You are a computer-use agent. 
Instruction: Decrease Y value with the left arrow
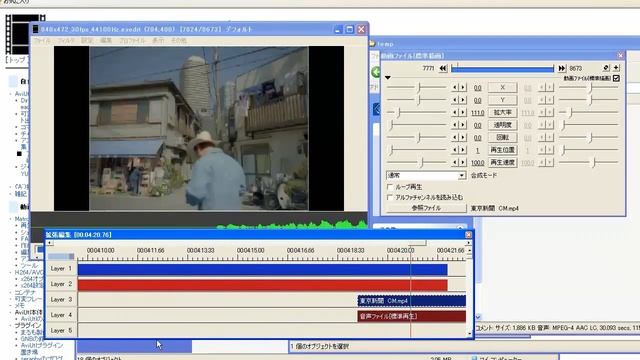(455, 100)
